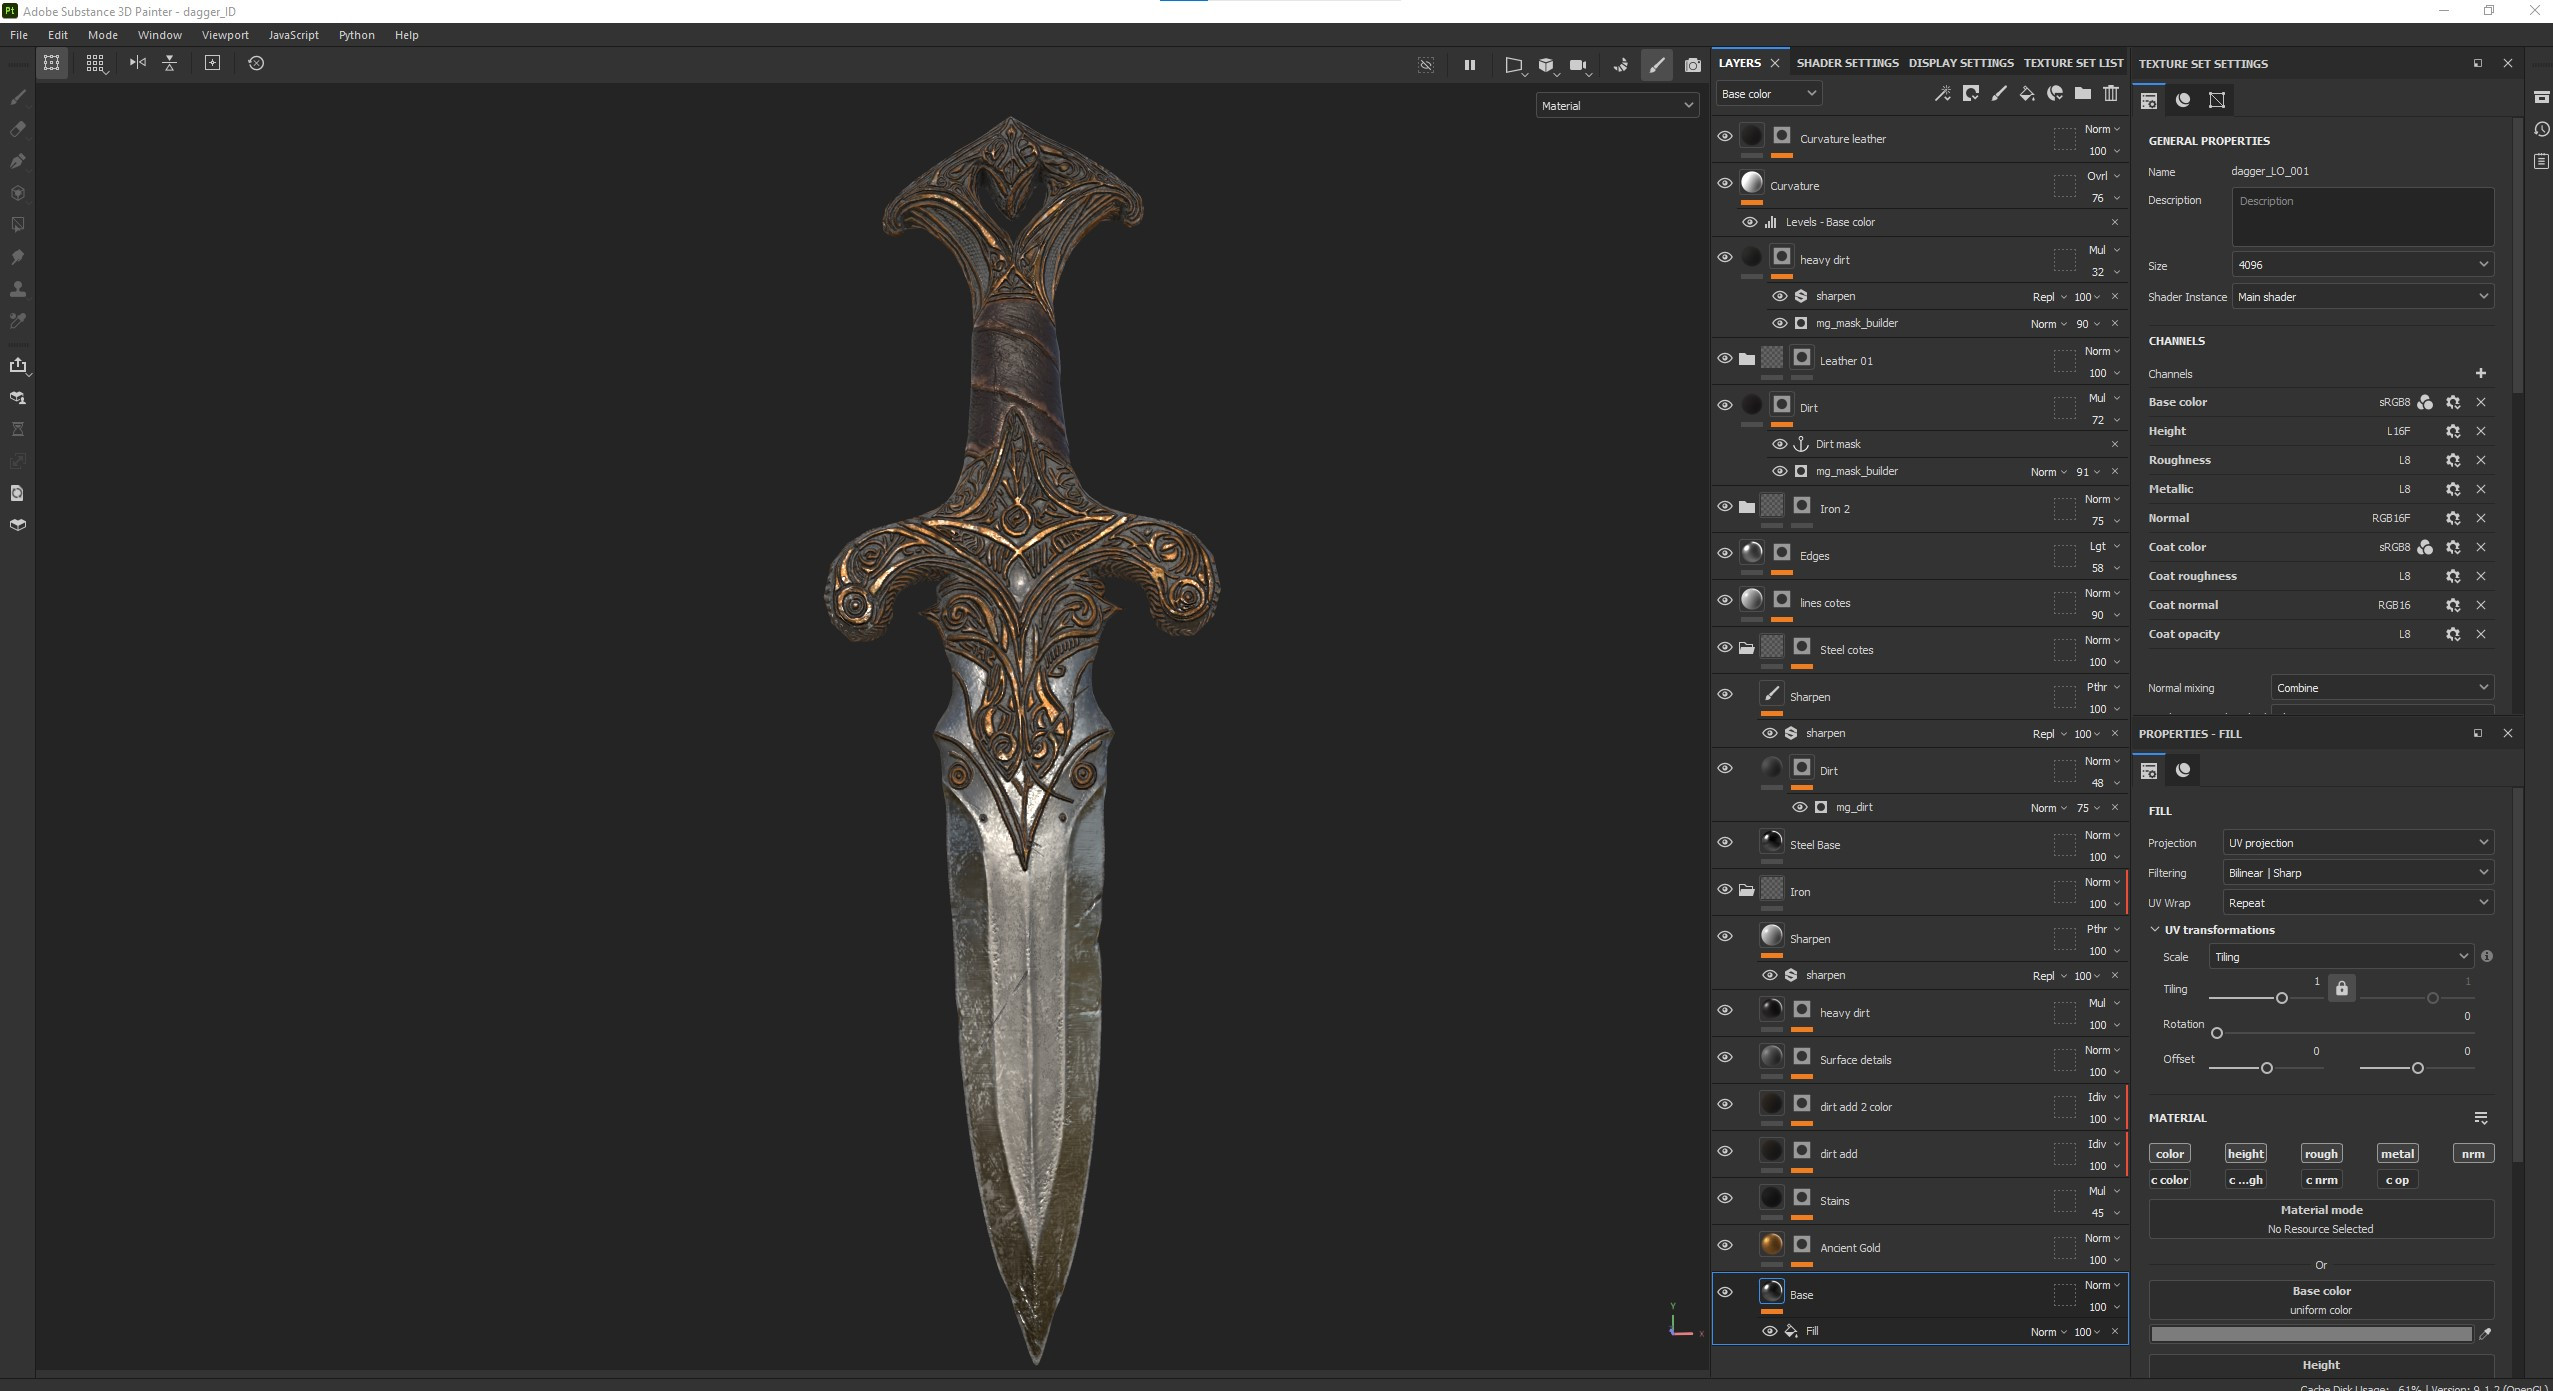Hide the Edges layer

pyautogui.click(x=1725, y=553)
